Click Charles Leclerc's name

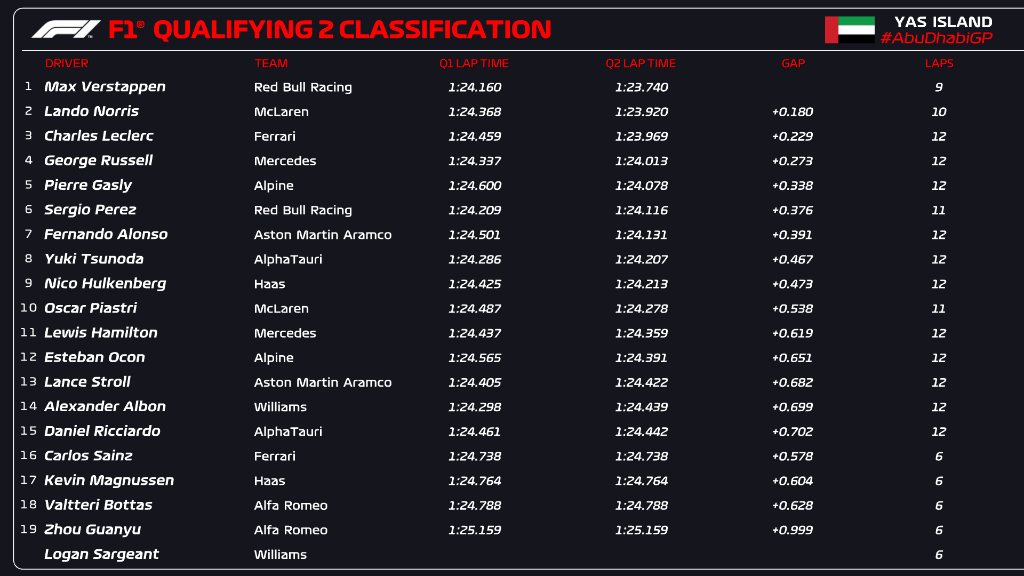(x=99, y=136)
